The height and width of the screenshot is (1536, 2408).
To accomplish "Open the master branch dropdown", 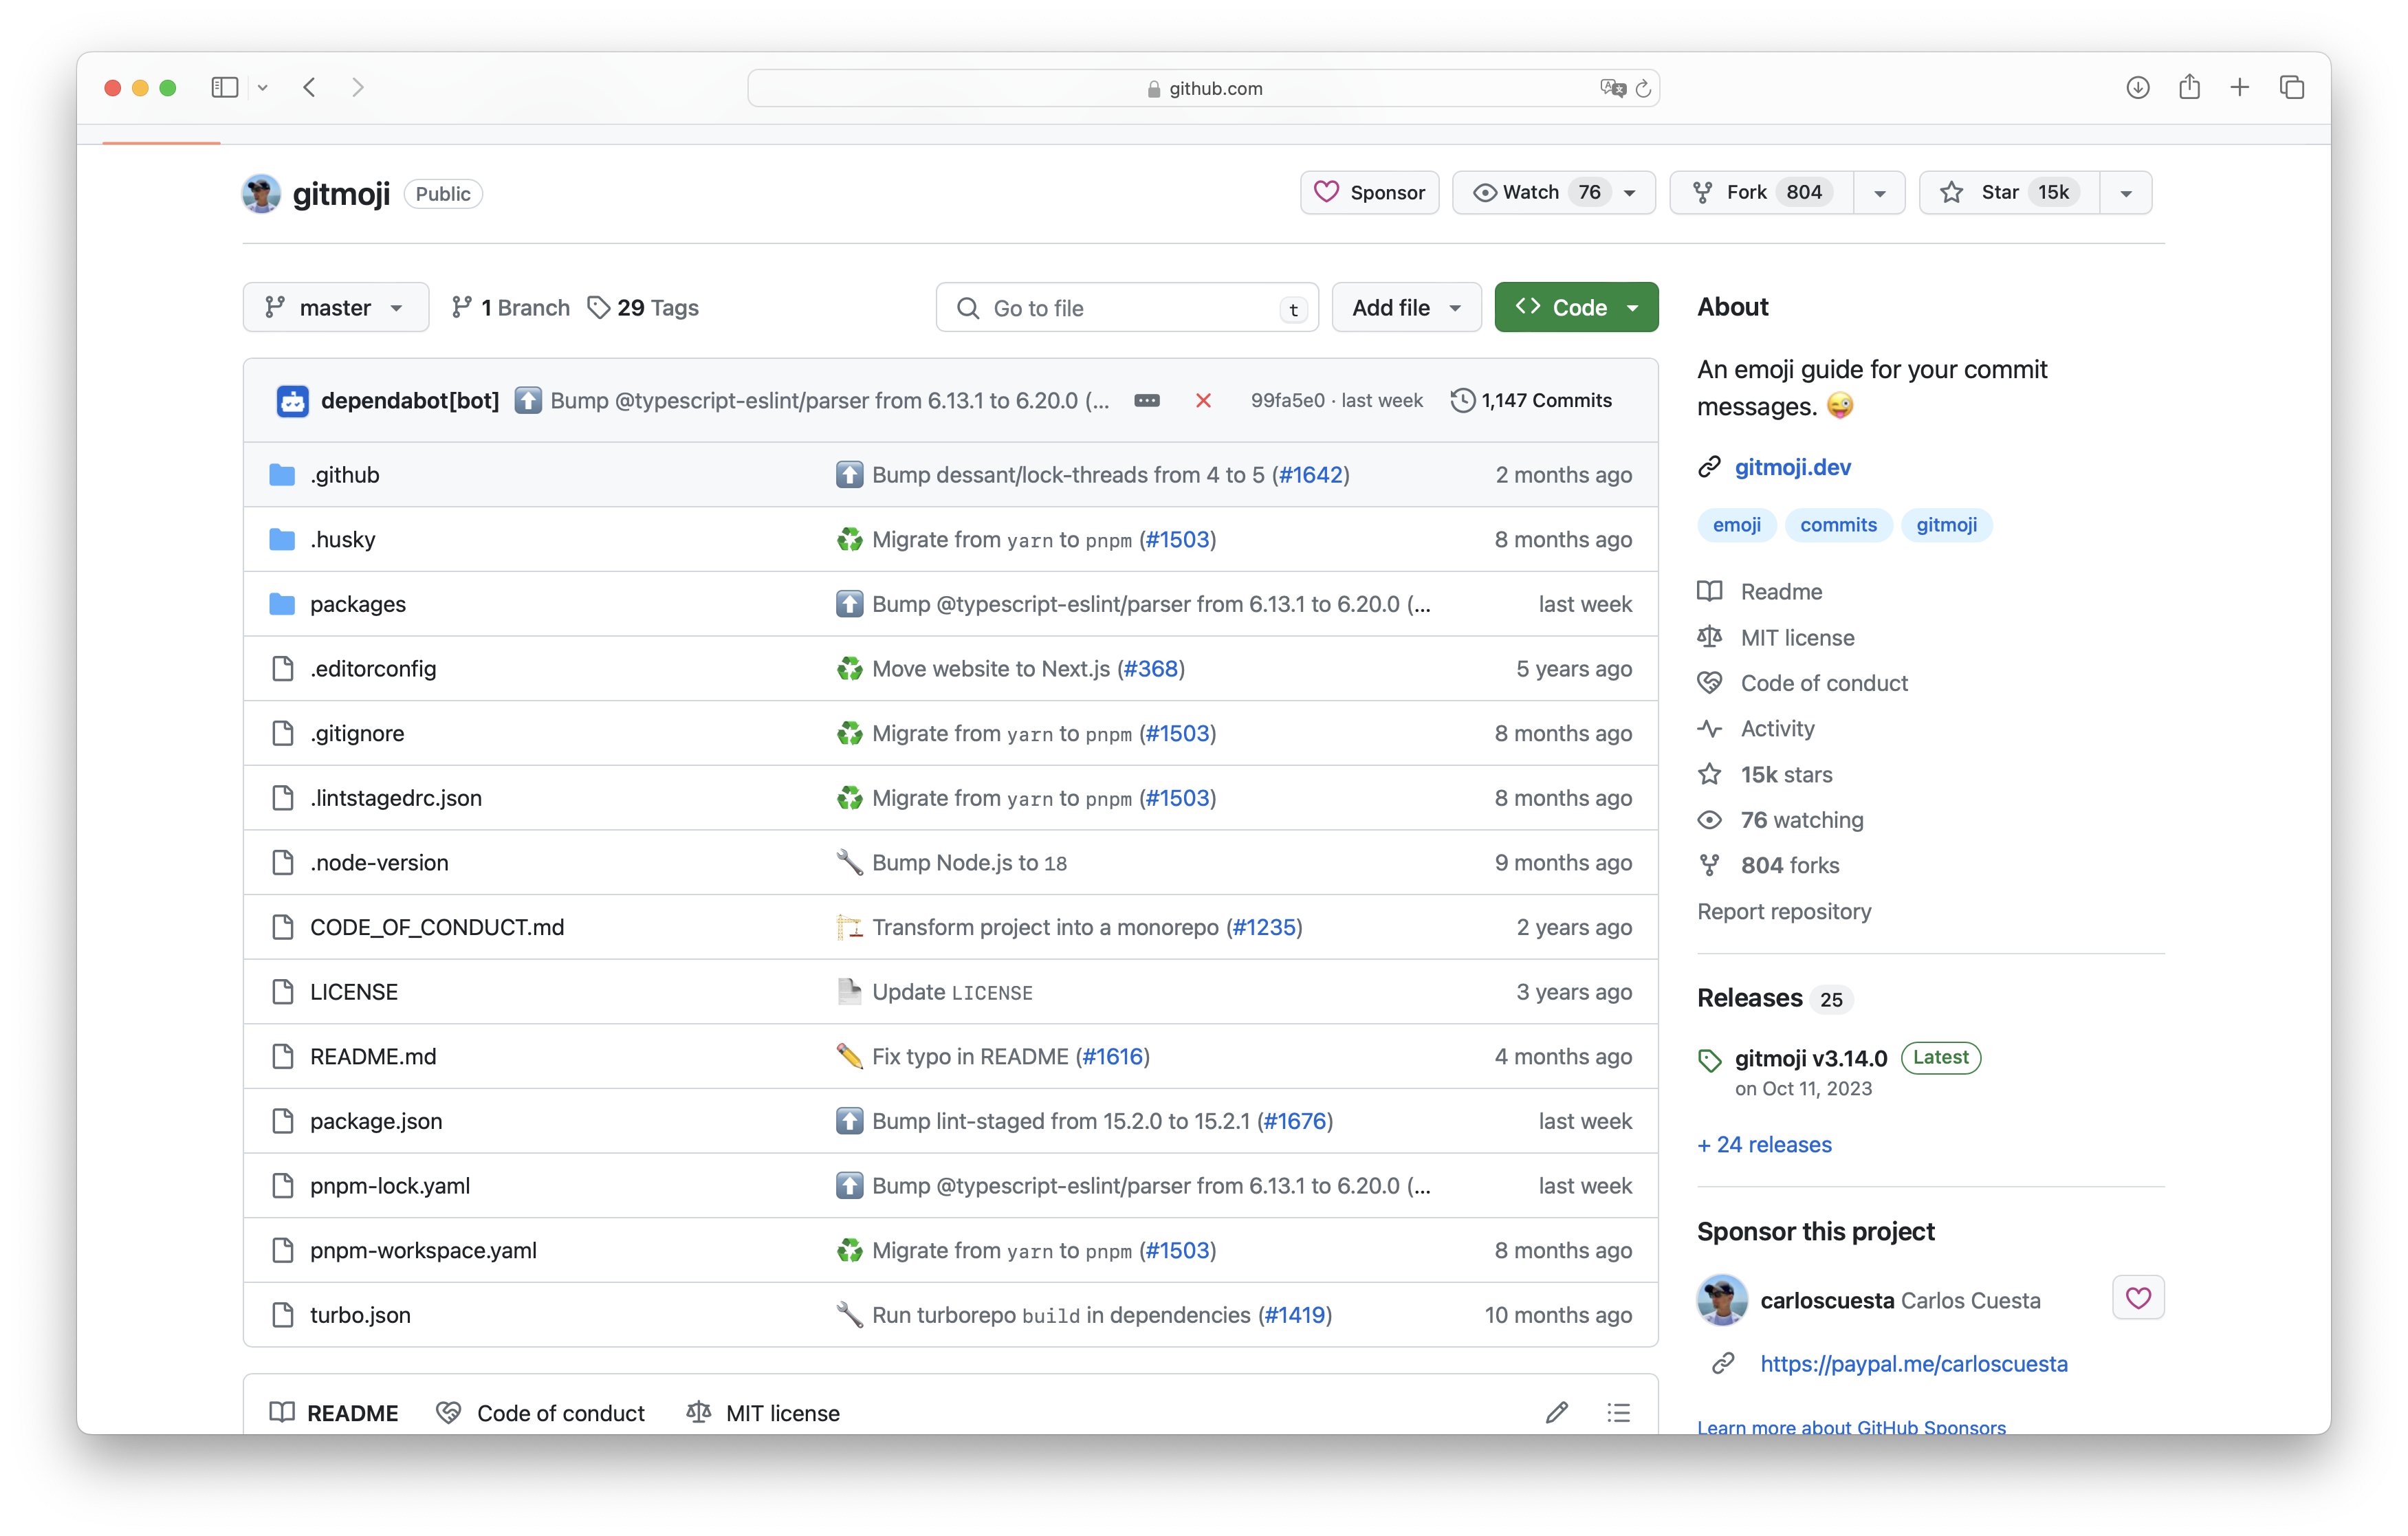I will click(x=335, y=308).
